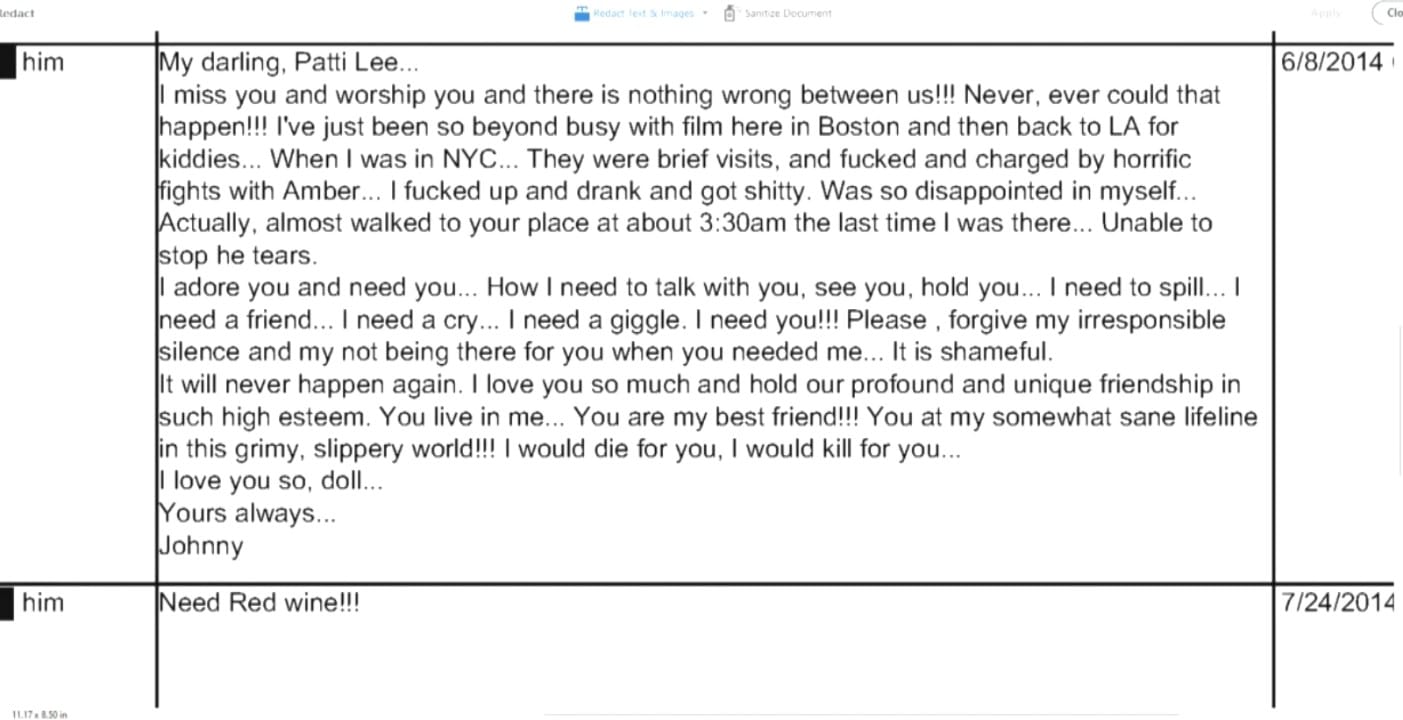Click the "Johnny" signature text
The image size is (1403, 720).
point(201,546)
